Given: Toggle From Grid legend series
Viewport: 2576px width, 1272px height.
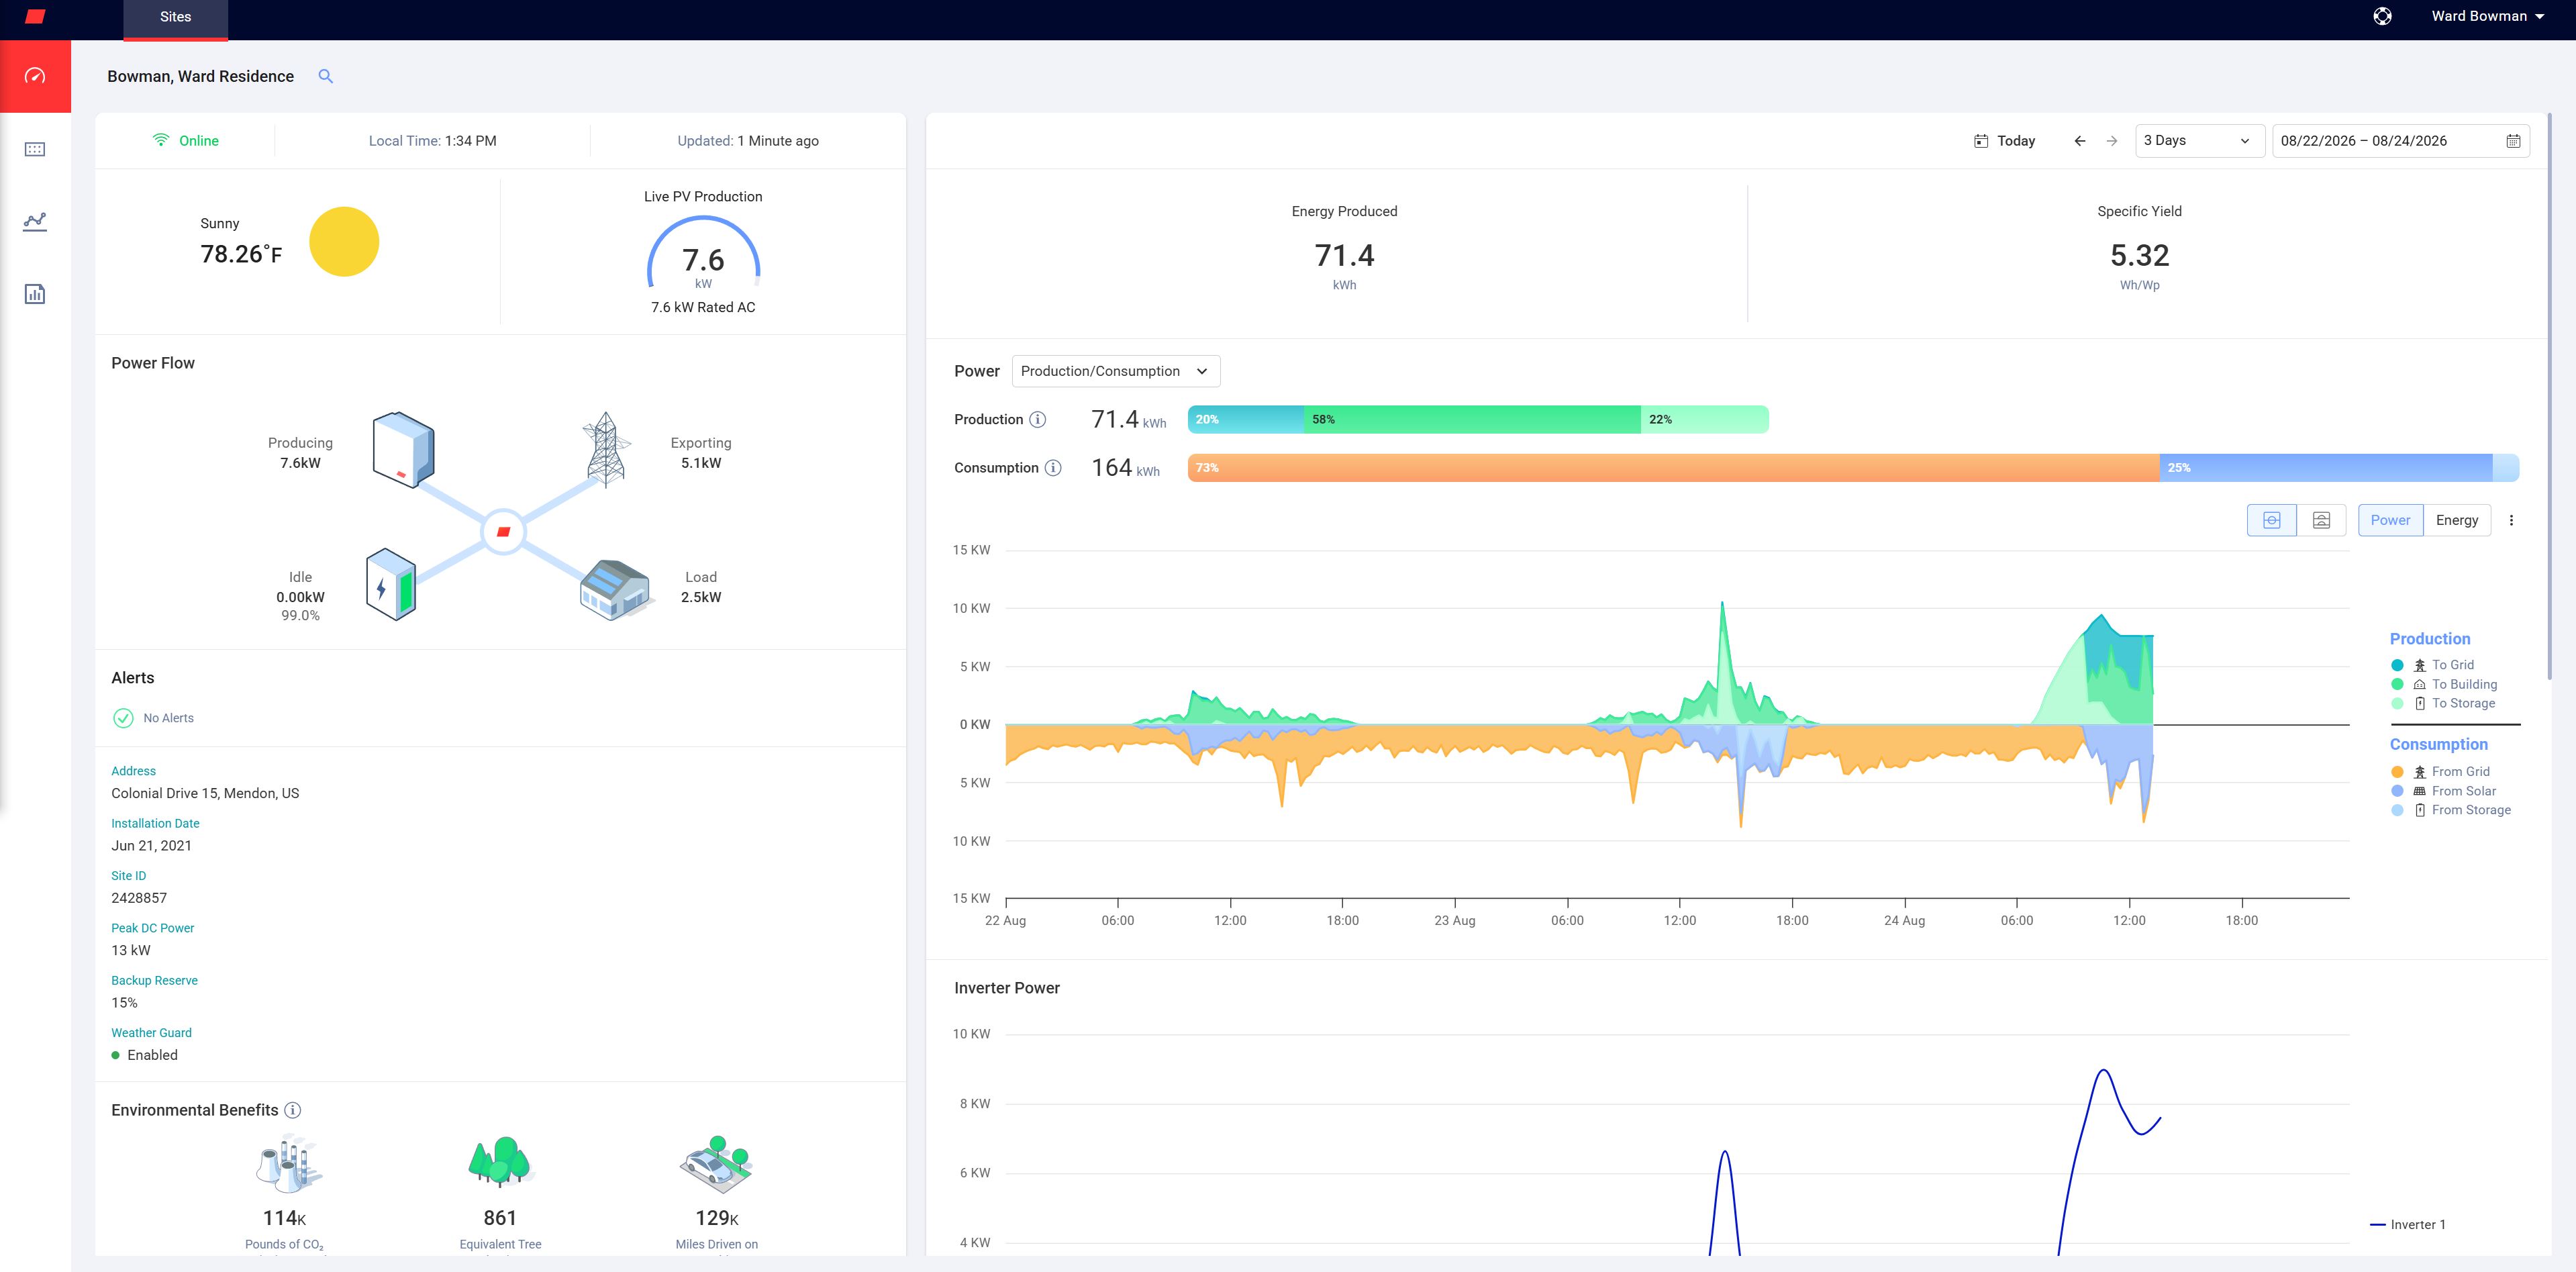Looking at the screenshot, I should (2441, 772).
